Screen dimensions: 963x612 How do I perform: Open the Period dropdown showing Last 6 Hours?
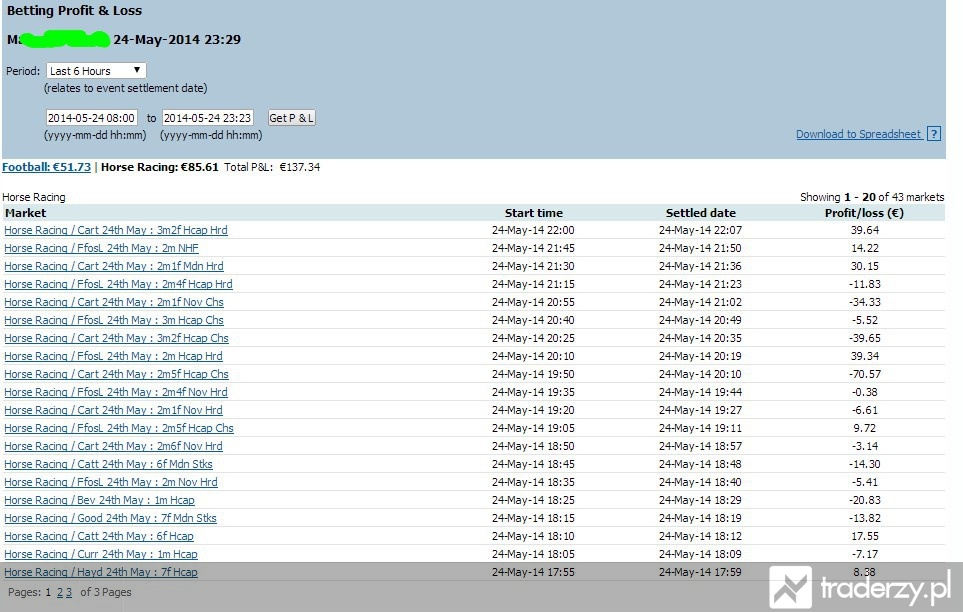tap(96, 71)
